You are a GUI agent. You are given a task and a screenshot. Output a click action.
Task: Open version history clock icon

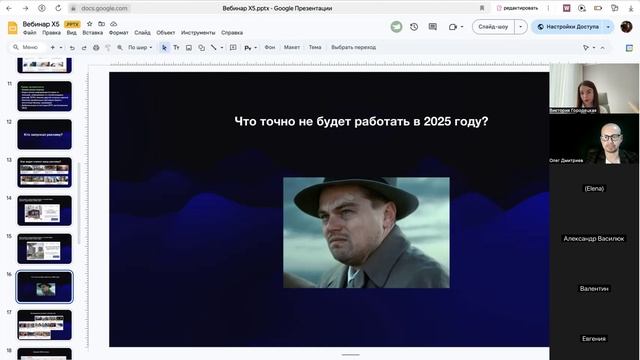414,27
